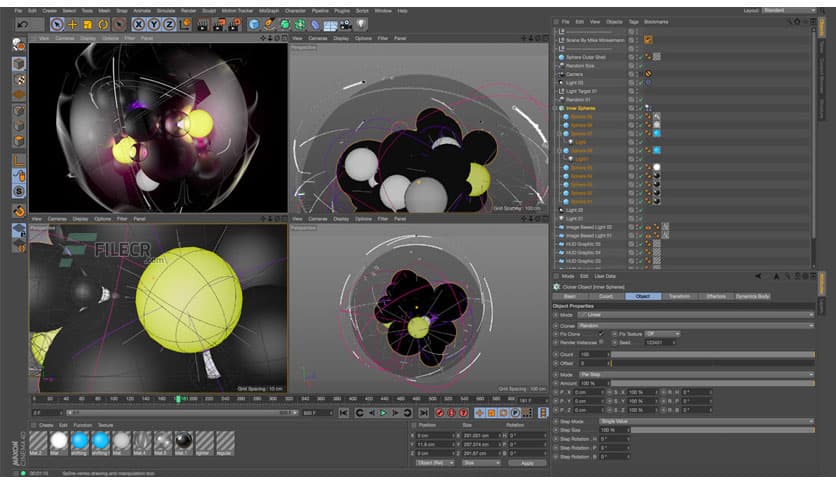This screenshot has height=484, width=836.
Task: Open cloner Mode dropdown showing Linear
Action: [x=696, y=315]
